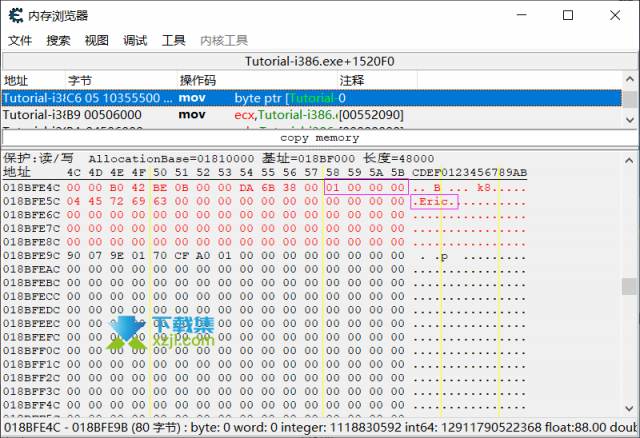Select byte 70 in row 018BFE9C

tap(160, 256)
